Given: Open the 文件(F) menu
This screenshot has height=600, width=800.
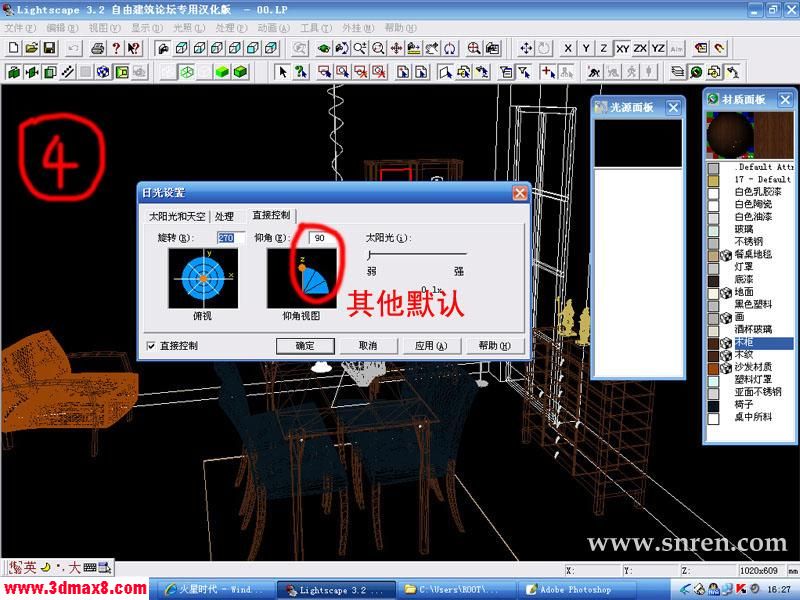Looking at the screenshot, I should pyautogui.click(x=20, y=28).
